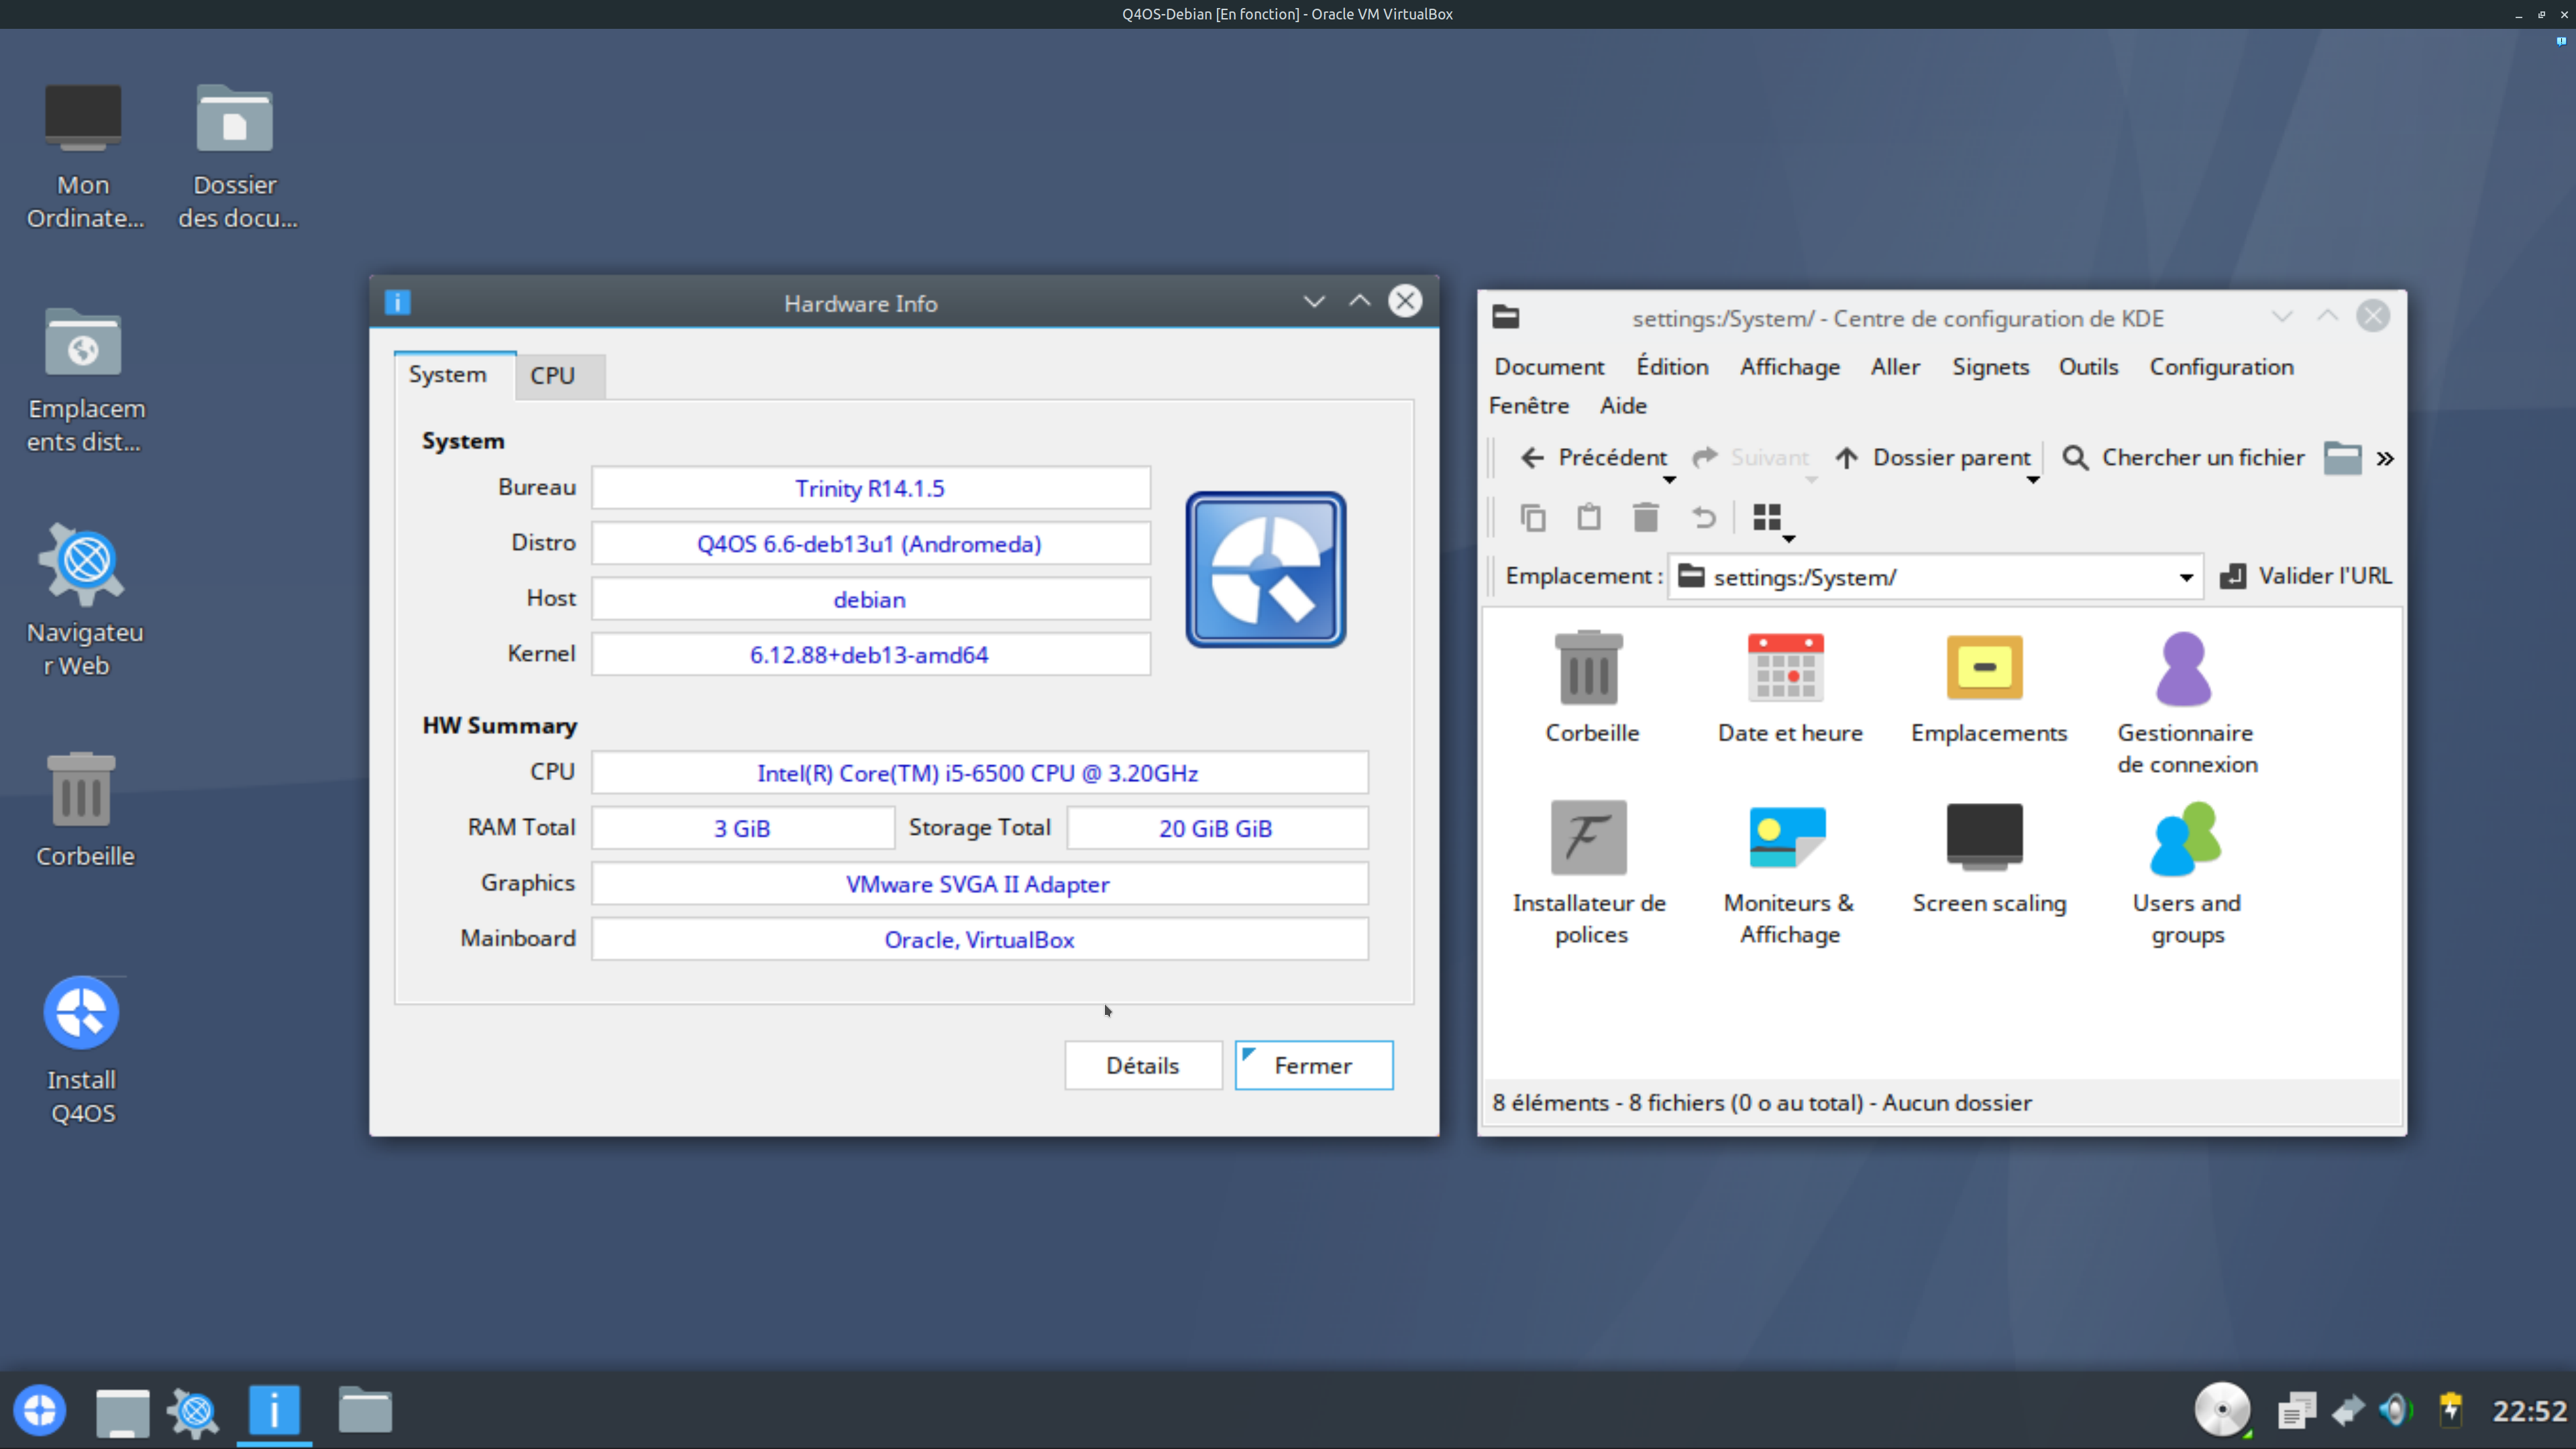Open the Signets menu
The image size is (2576, 1449).
click(1990, 367)
